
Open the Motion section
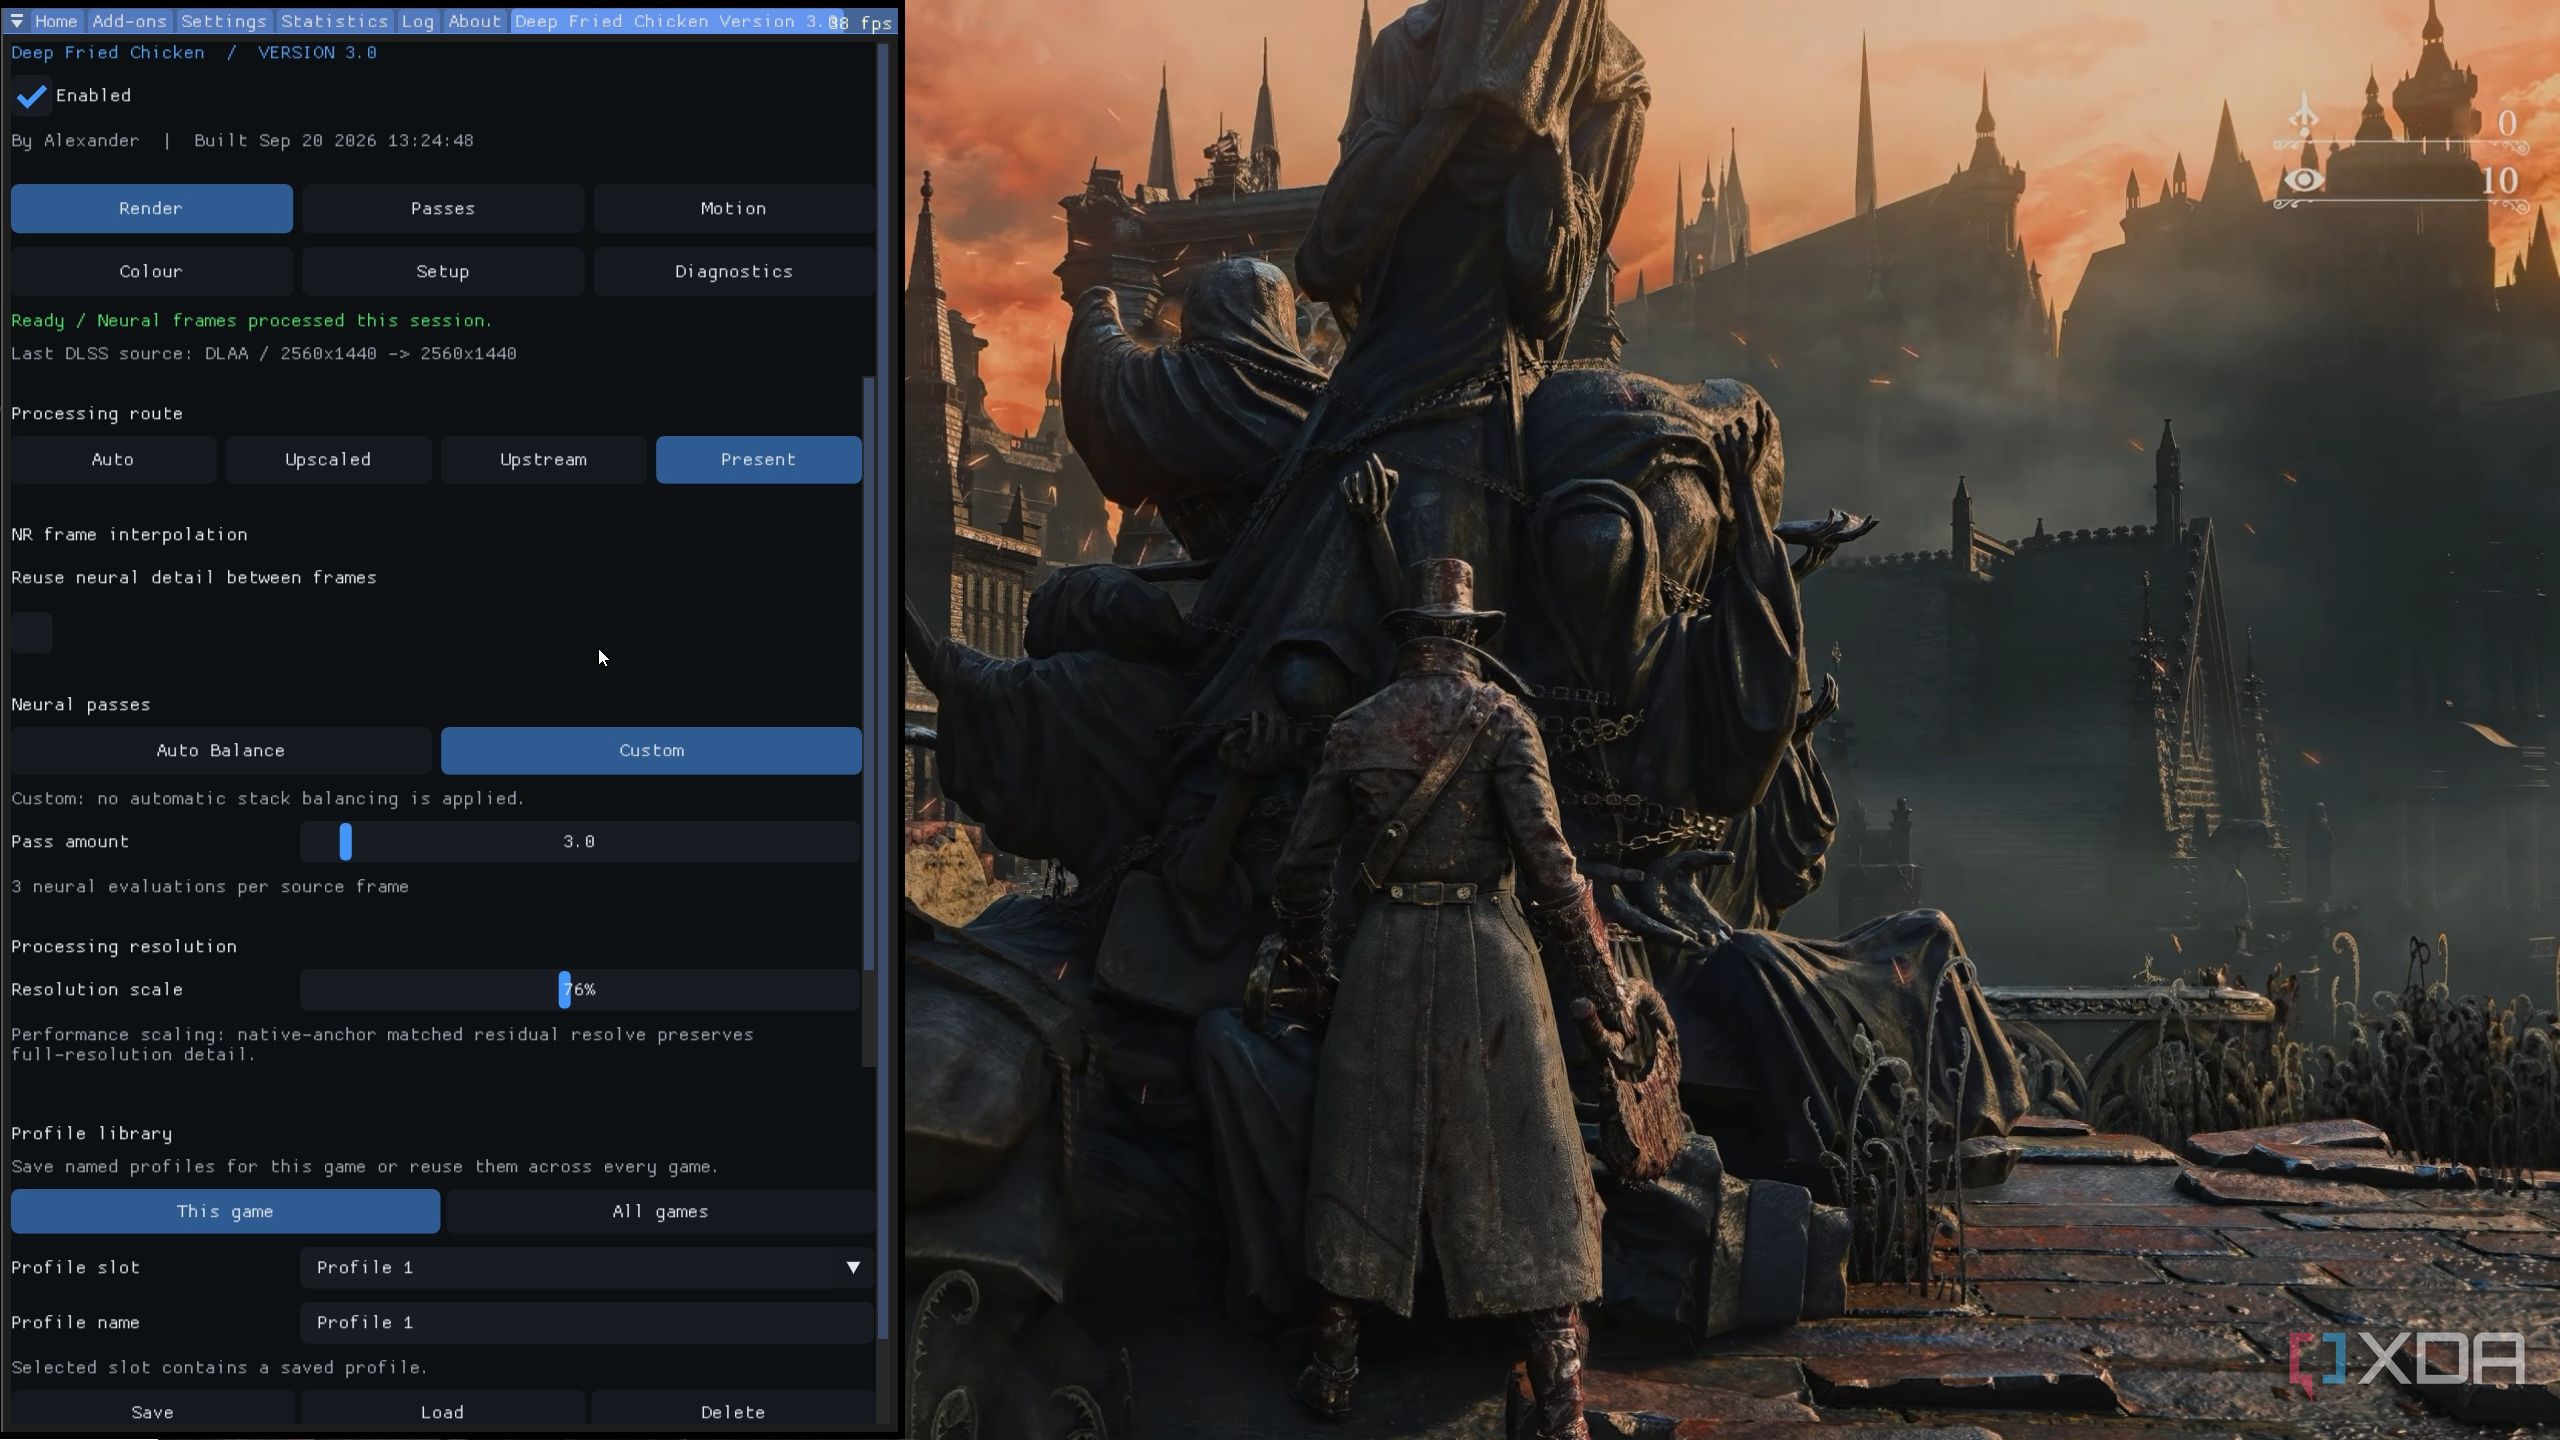[734, 209]
